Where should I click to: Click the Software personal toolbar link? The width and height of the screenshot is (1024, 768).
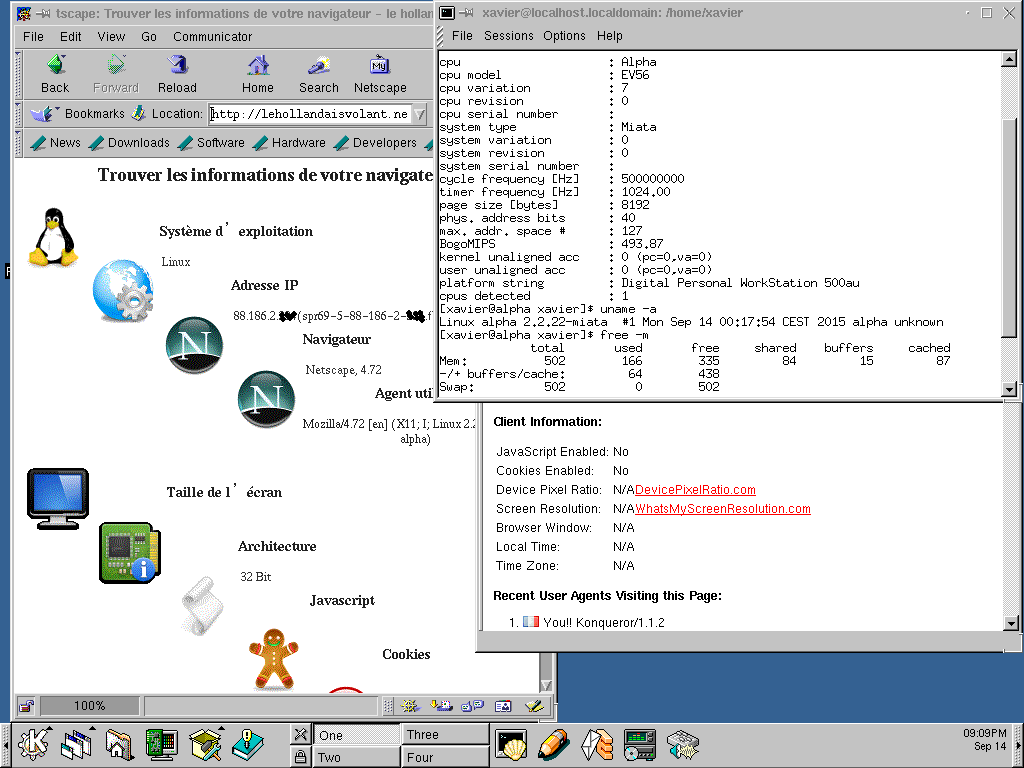point(212,142)
